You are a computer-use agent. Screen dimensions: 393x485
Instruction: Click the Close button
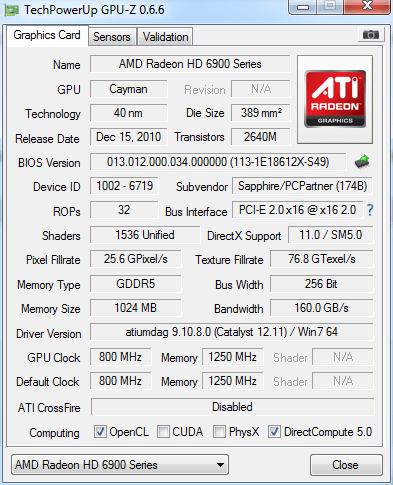tap(346, 465)
